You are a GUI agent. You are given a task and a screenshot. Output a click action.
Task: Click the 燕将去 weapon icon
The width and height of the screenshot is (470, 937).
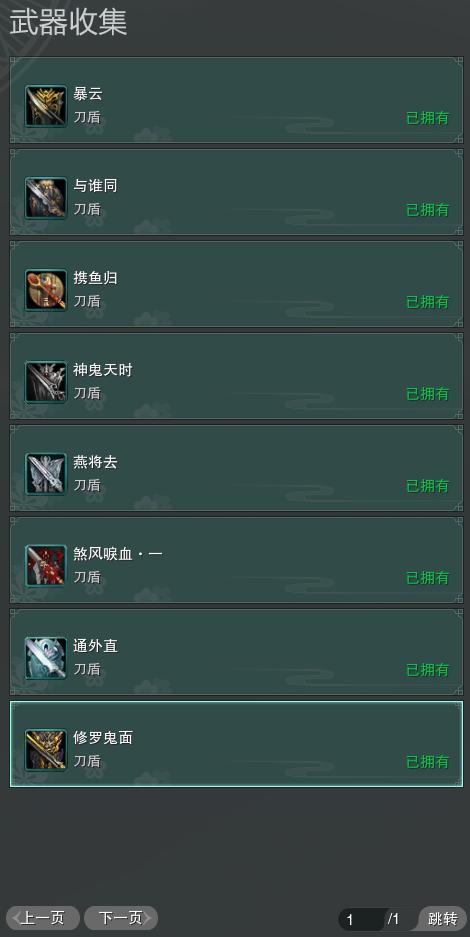click(46, 474)
